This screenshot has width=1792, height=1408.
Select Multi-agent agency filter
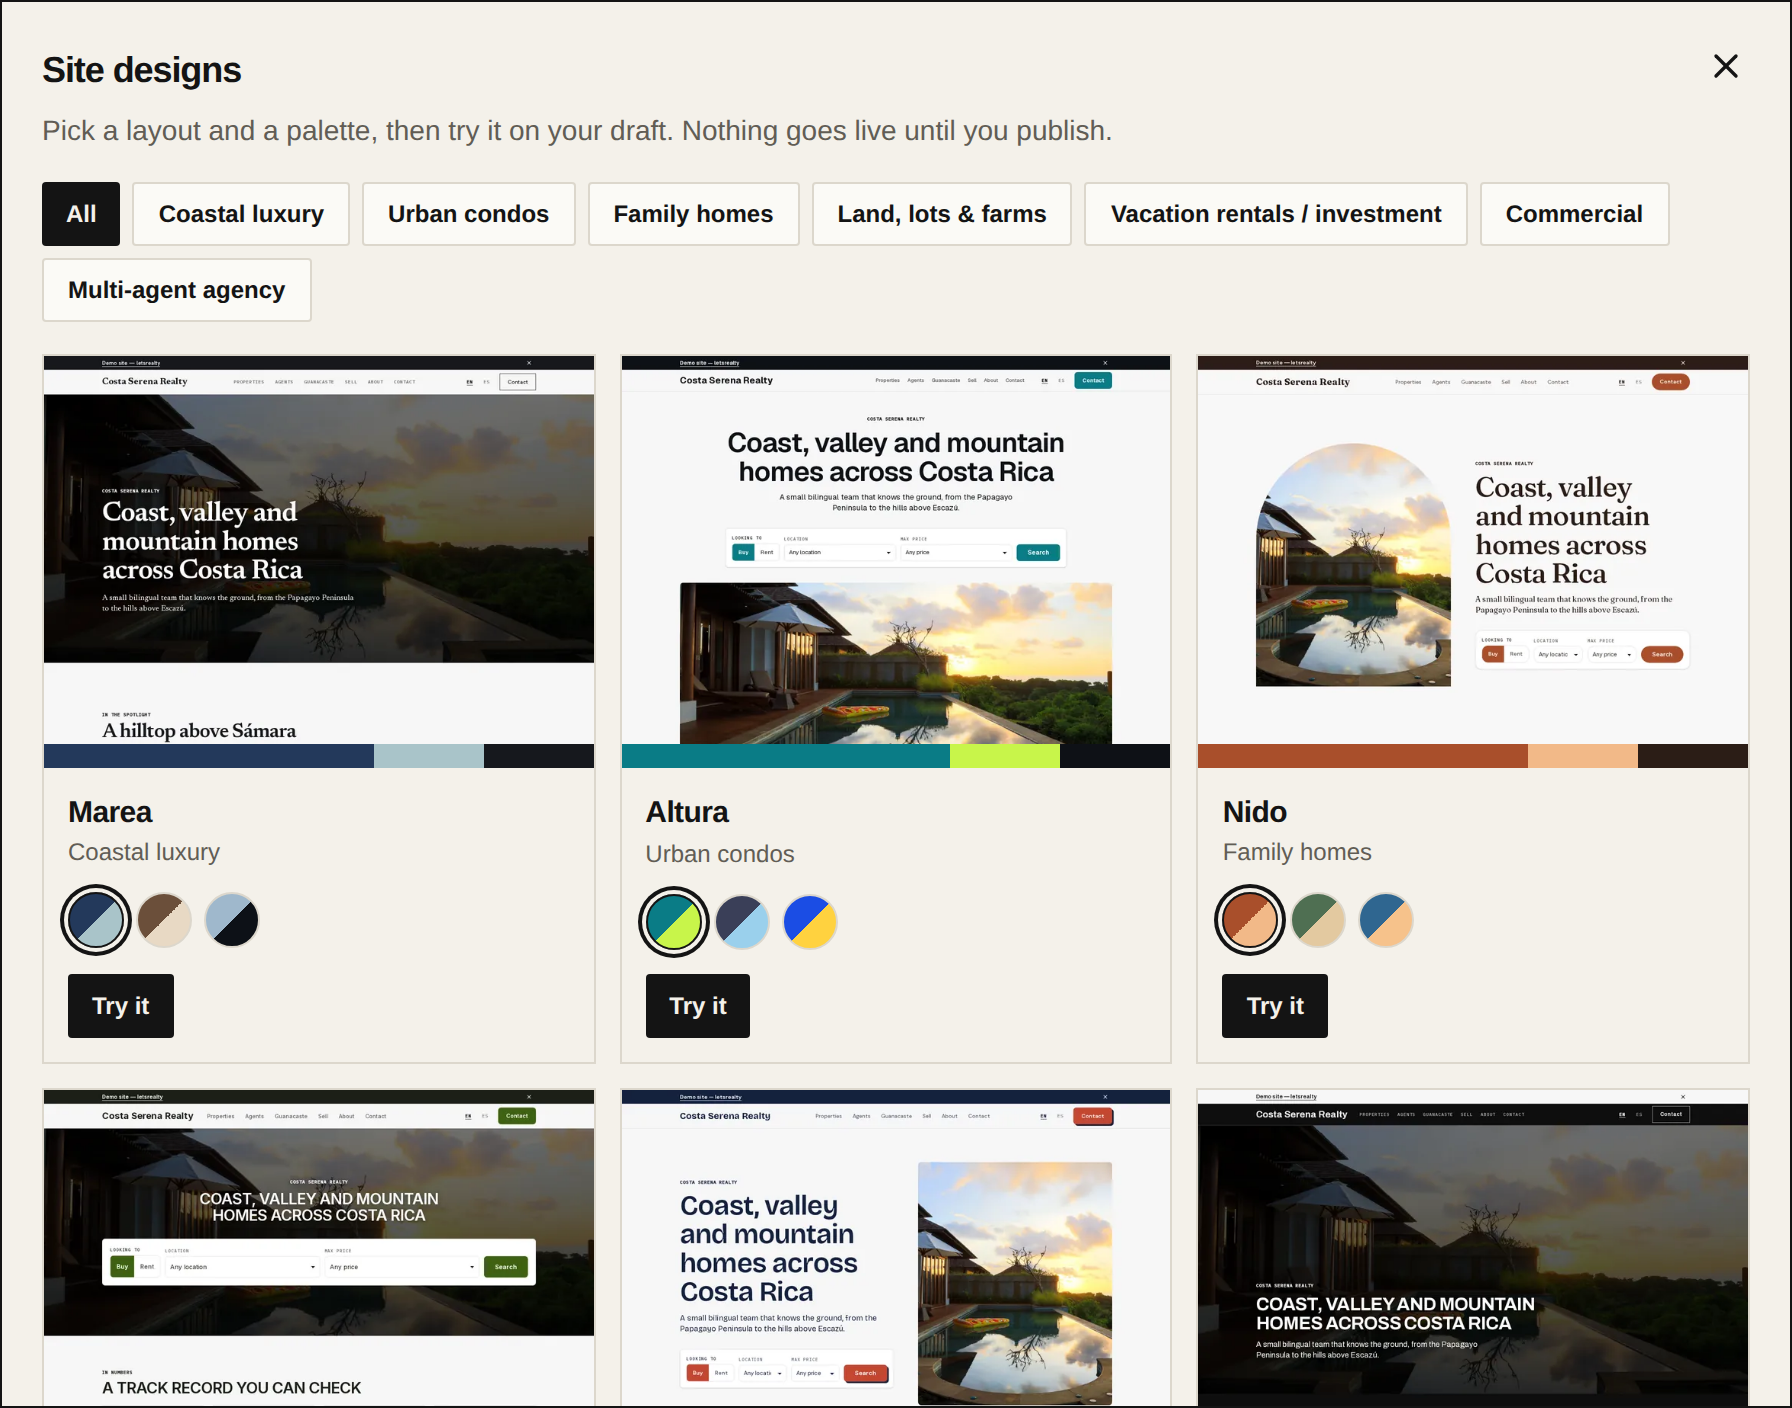176,290
